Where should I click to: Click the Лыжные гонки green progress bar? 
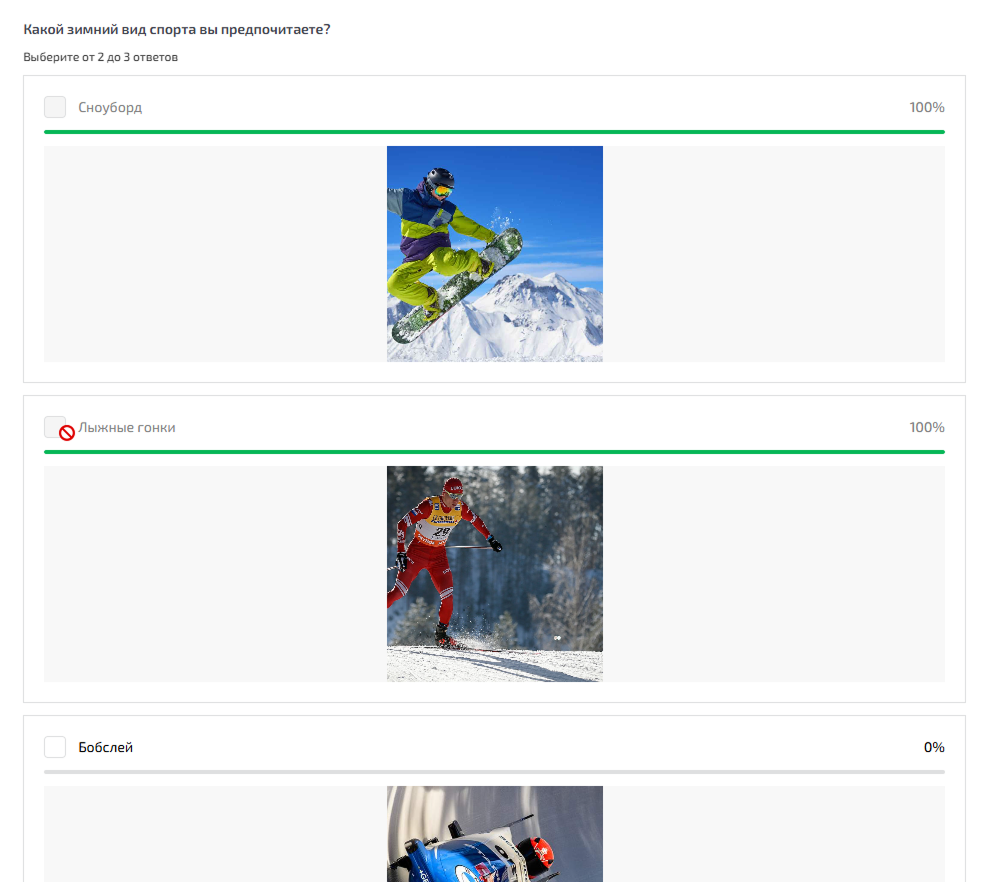(494, 452)
